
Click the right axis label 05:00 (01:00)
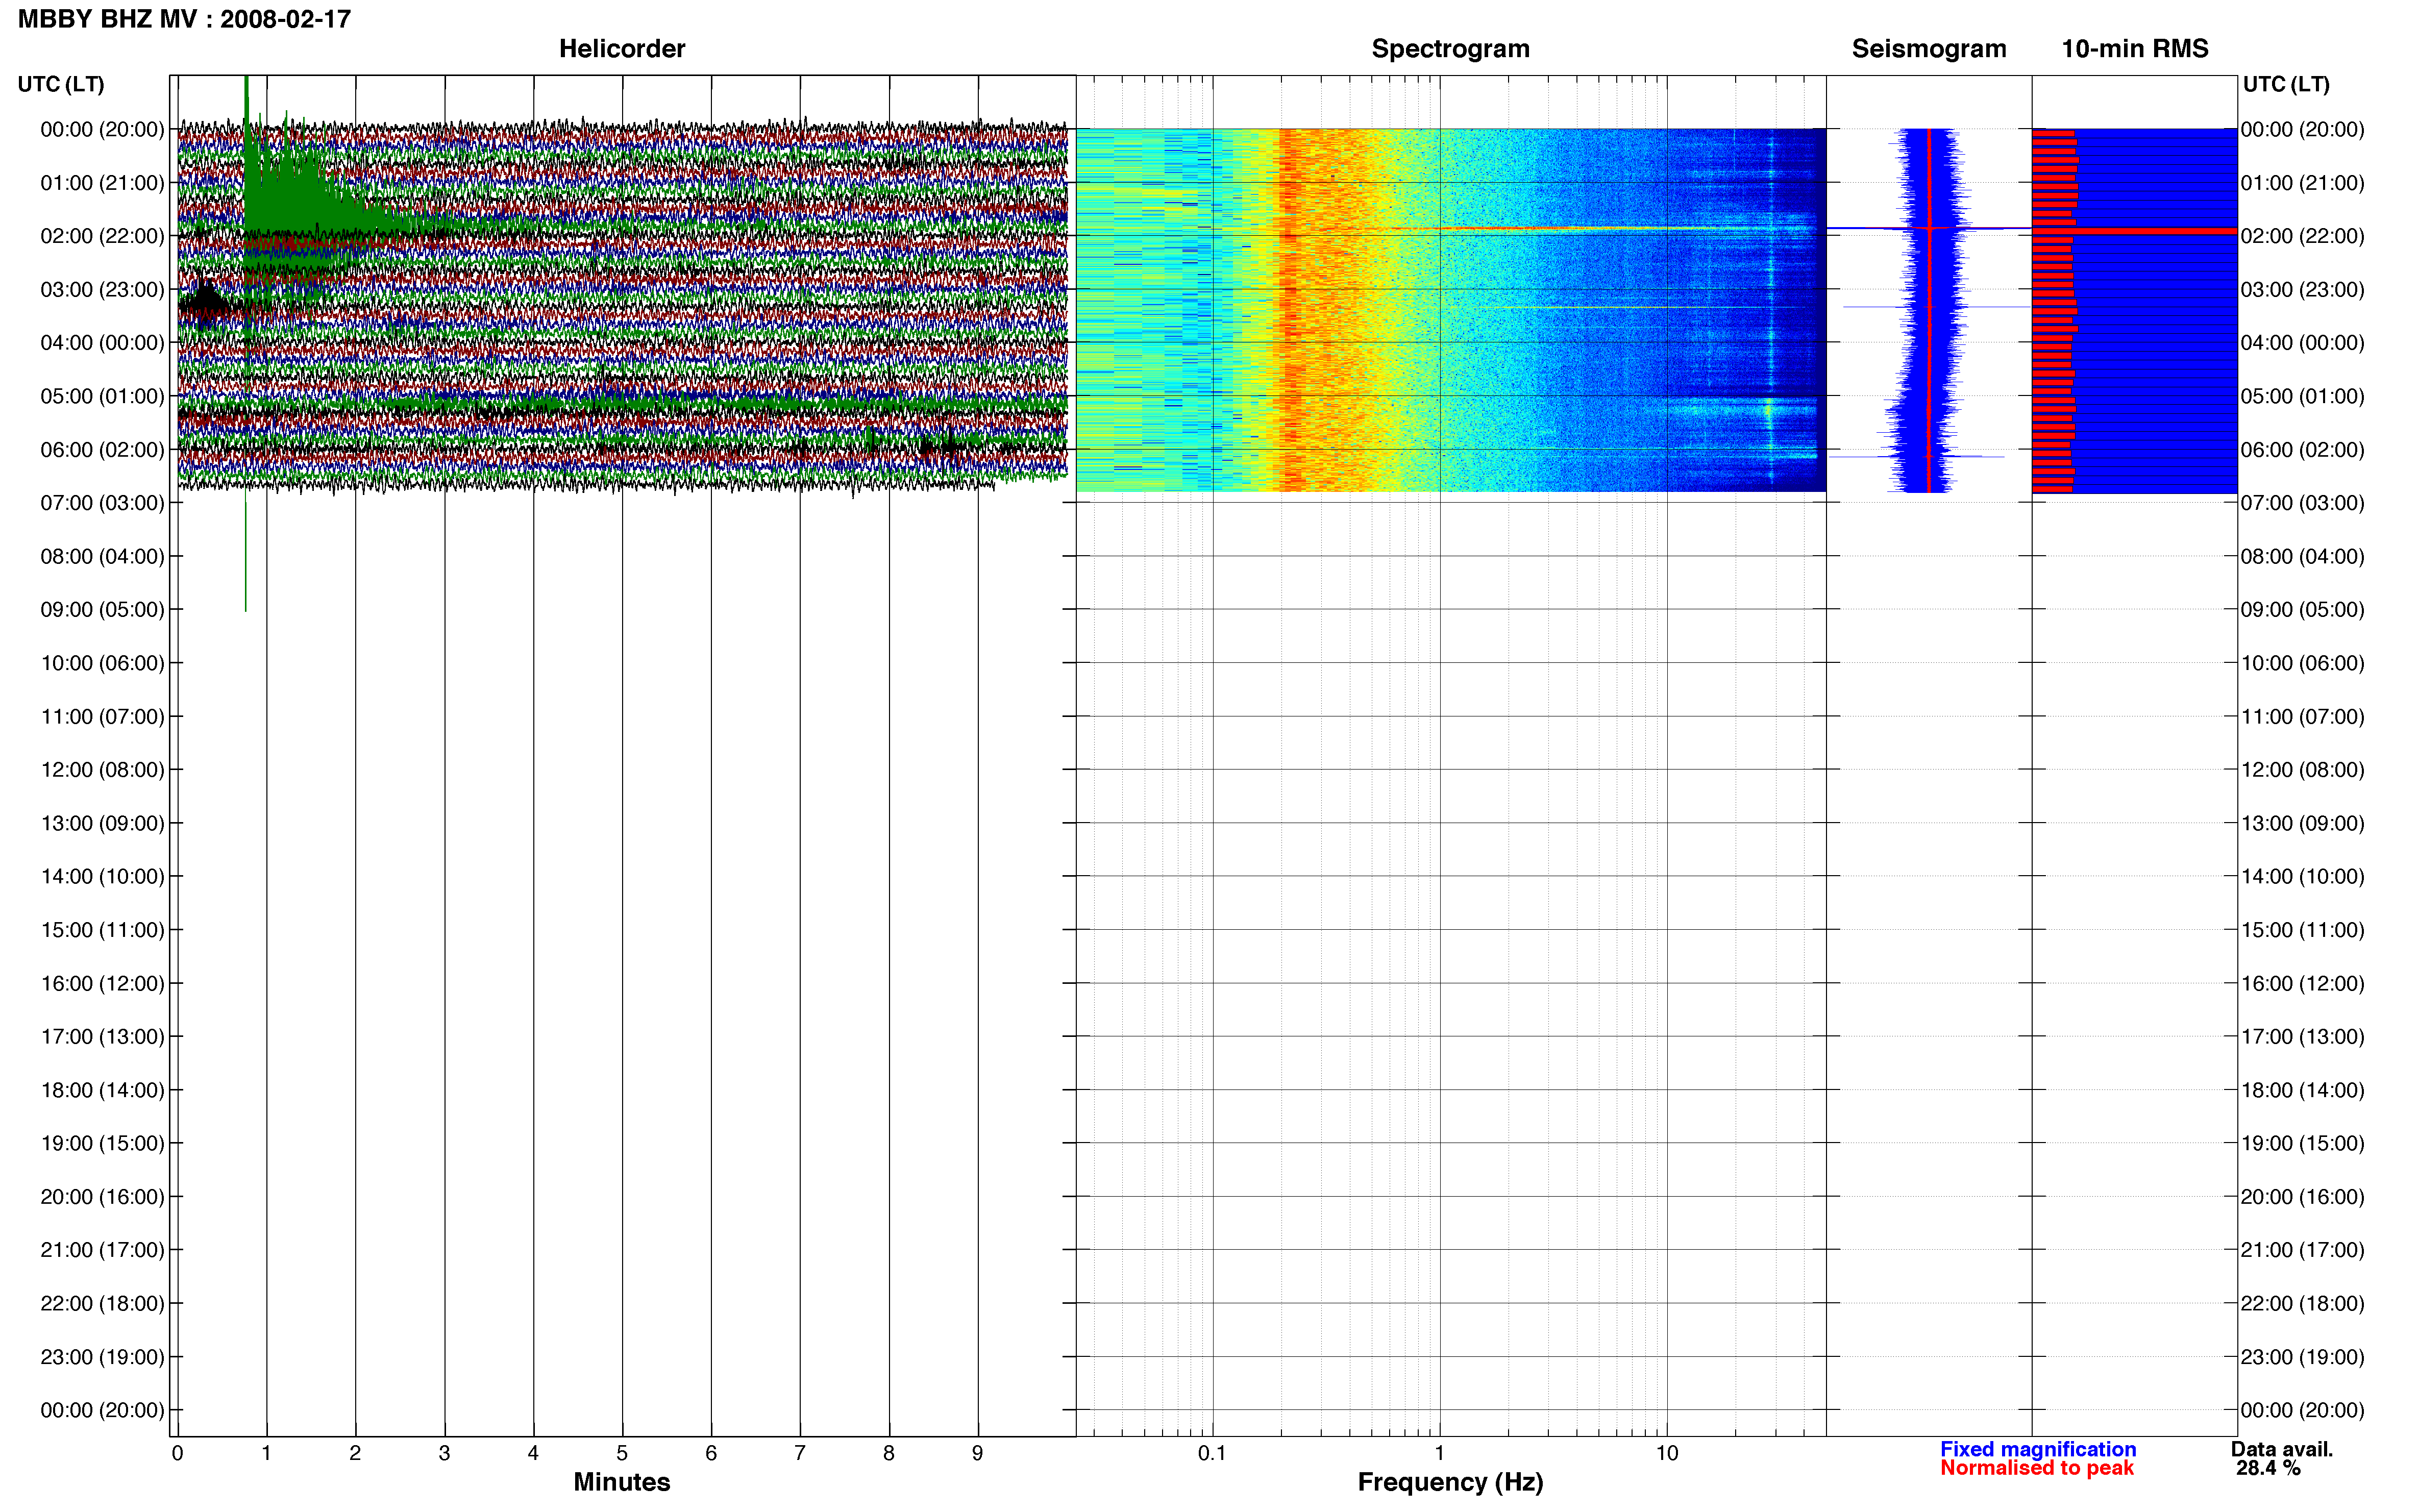click(x=2302, y=396)
